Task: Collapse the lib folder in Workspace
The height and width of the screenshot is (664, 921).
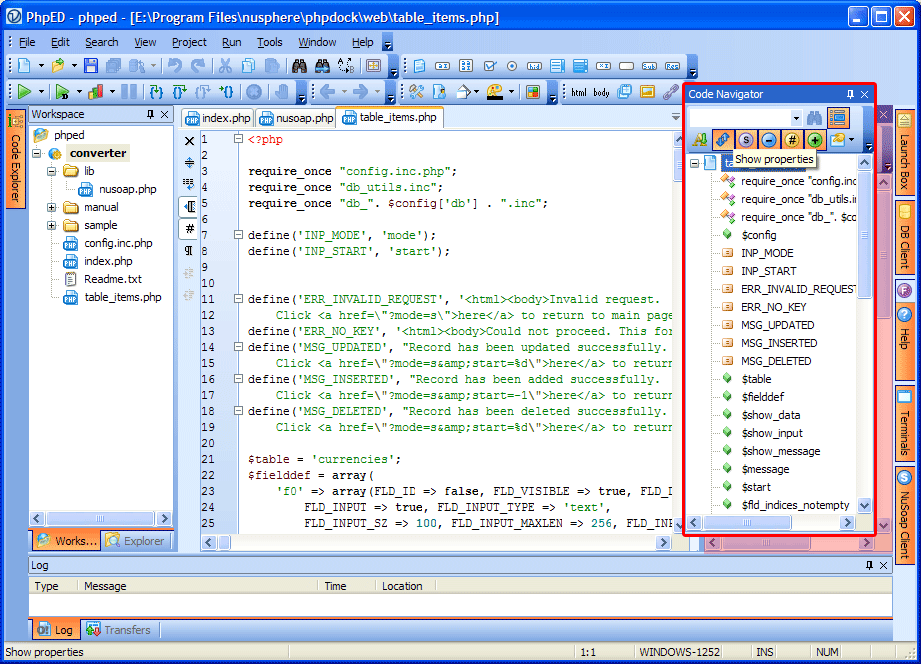Action: point(52,172)
